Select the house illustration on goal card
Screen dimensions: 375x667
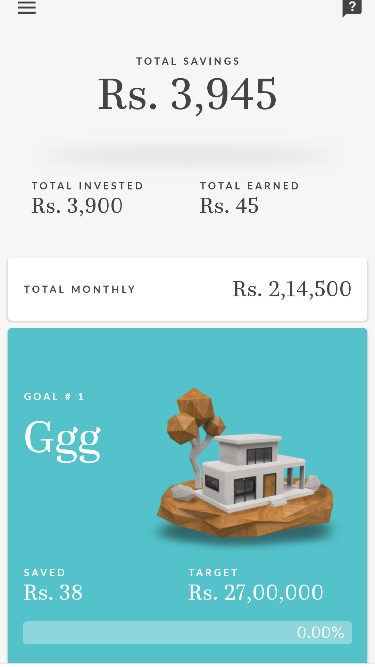click(x=253, y=467)
